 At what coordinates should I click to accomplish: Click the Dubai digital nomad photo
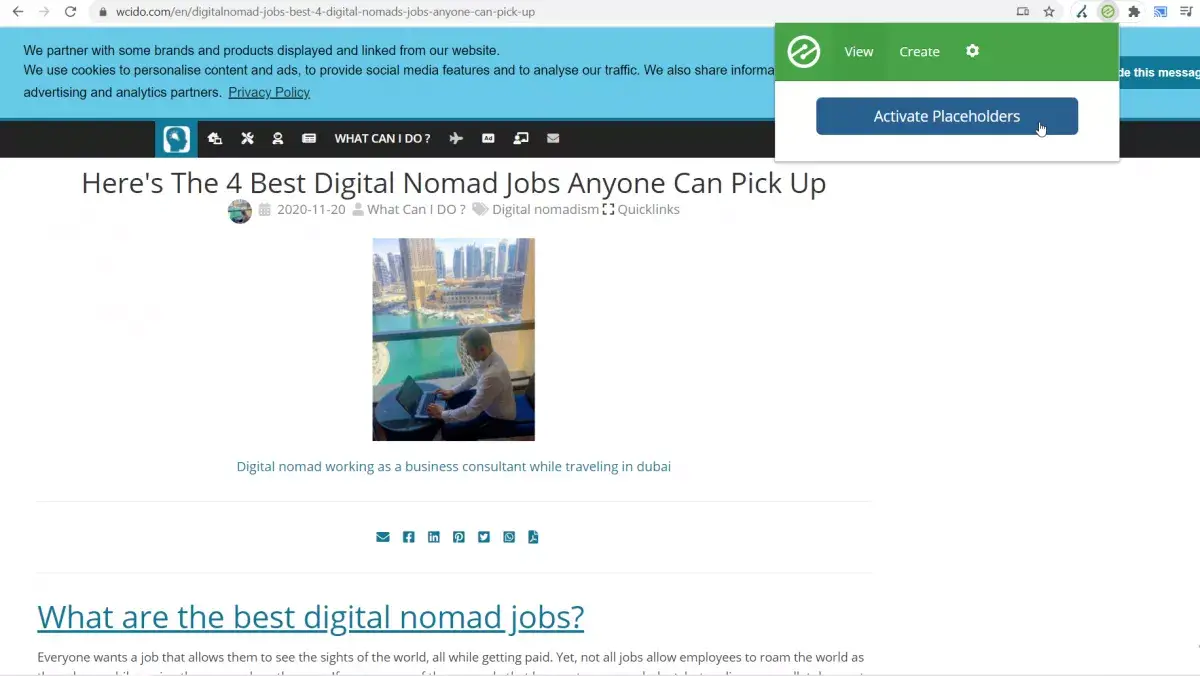[x=453, y=339]
